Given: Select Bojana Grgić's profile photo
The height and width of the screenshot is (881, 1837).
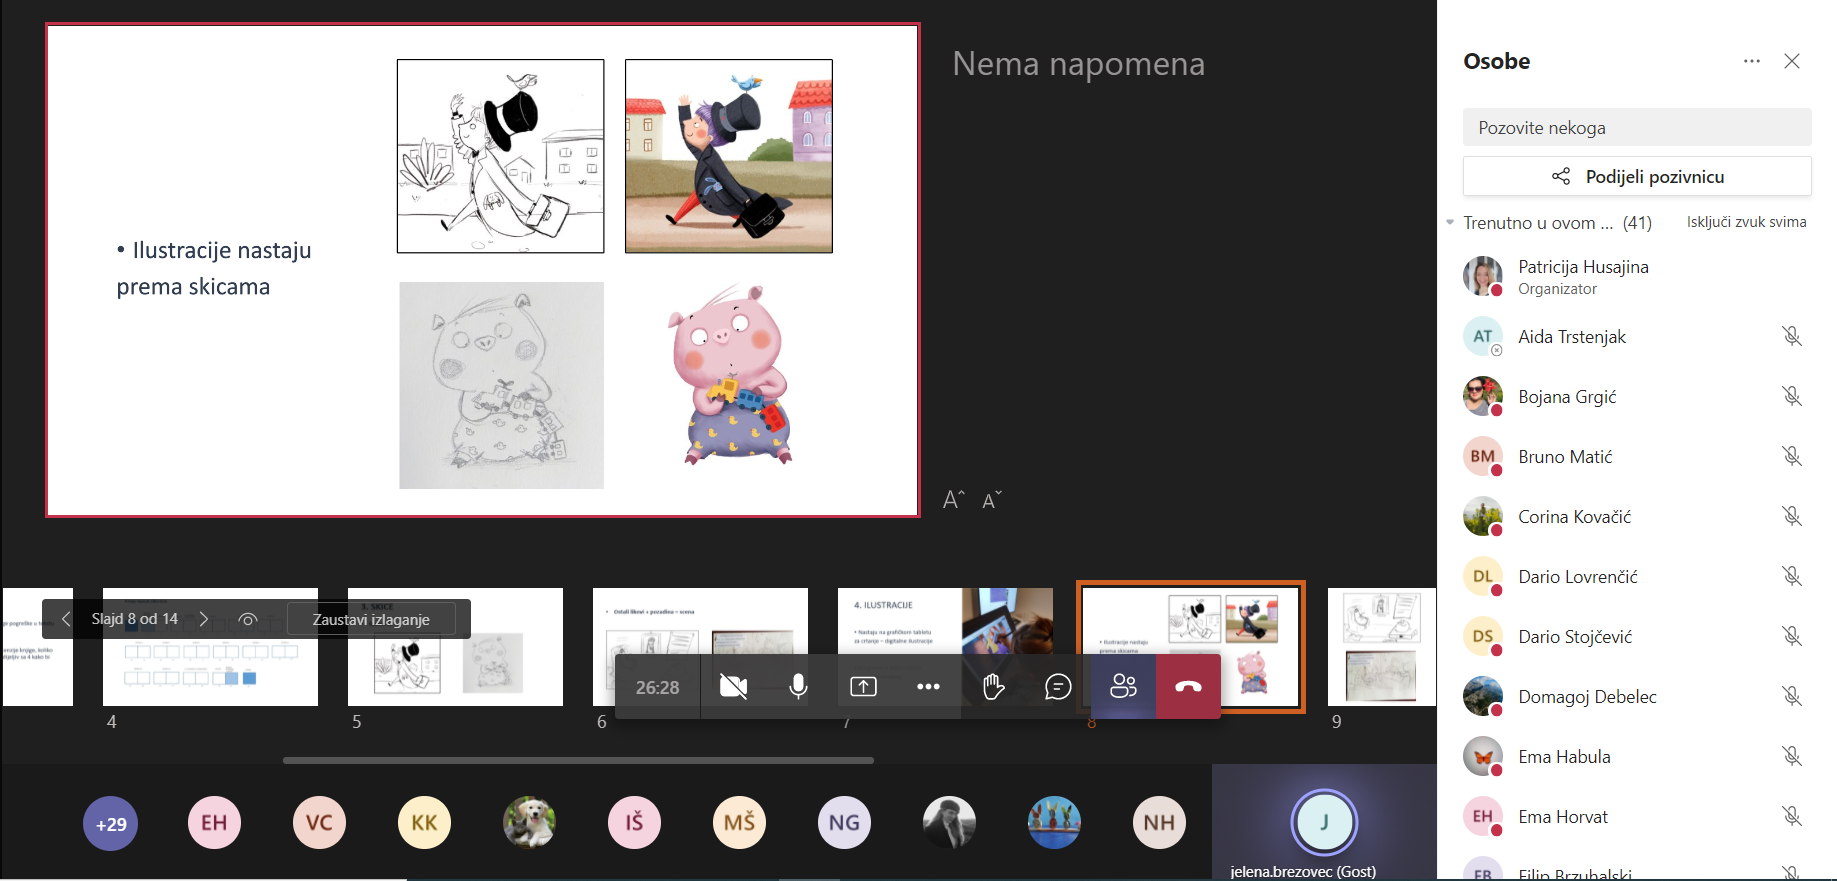Looking at the screenshot, I should (x=1483, y=396).
